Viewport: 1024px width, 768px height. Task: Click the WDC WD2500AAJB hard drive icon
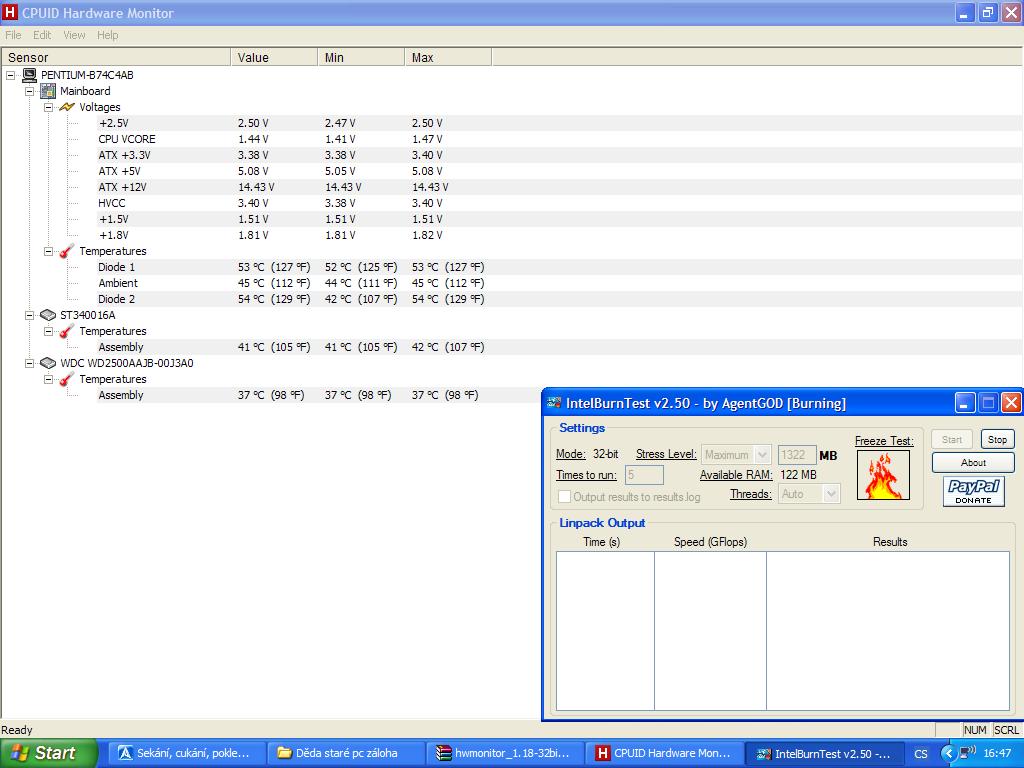click(x=48, y=363)
